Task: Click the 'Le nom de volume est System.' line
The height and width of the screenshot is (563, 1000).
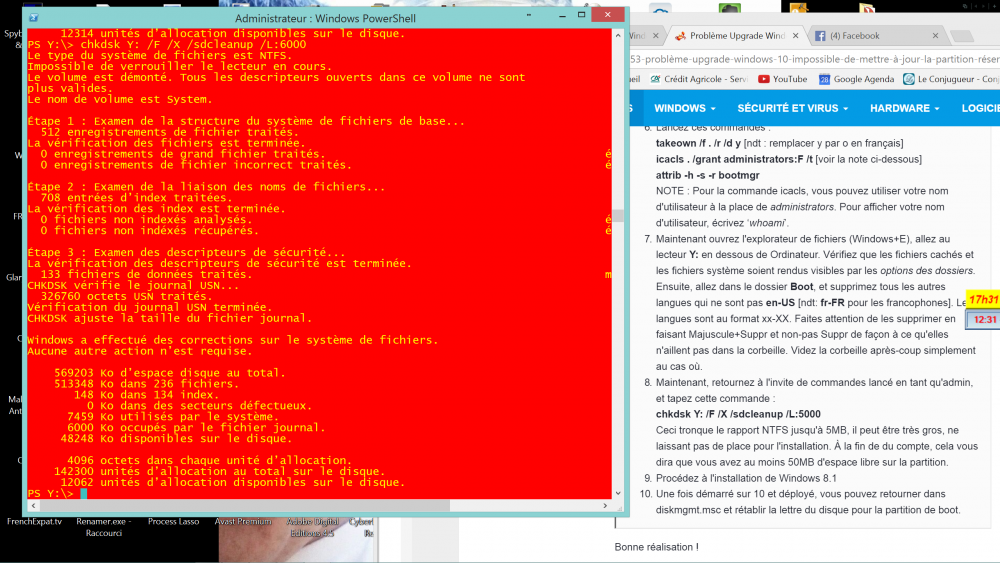Action: (x=120, y=99)
